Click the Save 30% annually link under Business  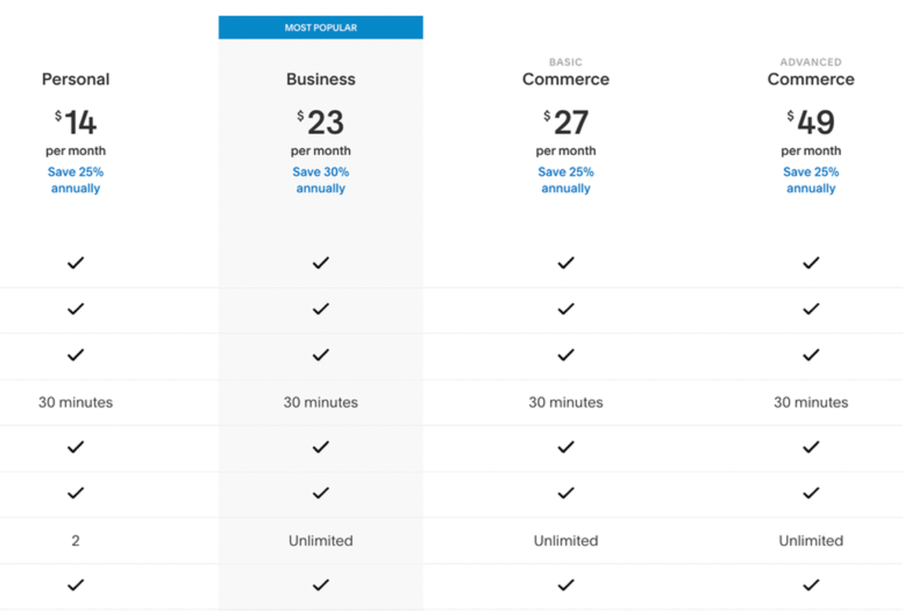pyautogui.click(x=321, y=180)
